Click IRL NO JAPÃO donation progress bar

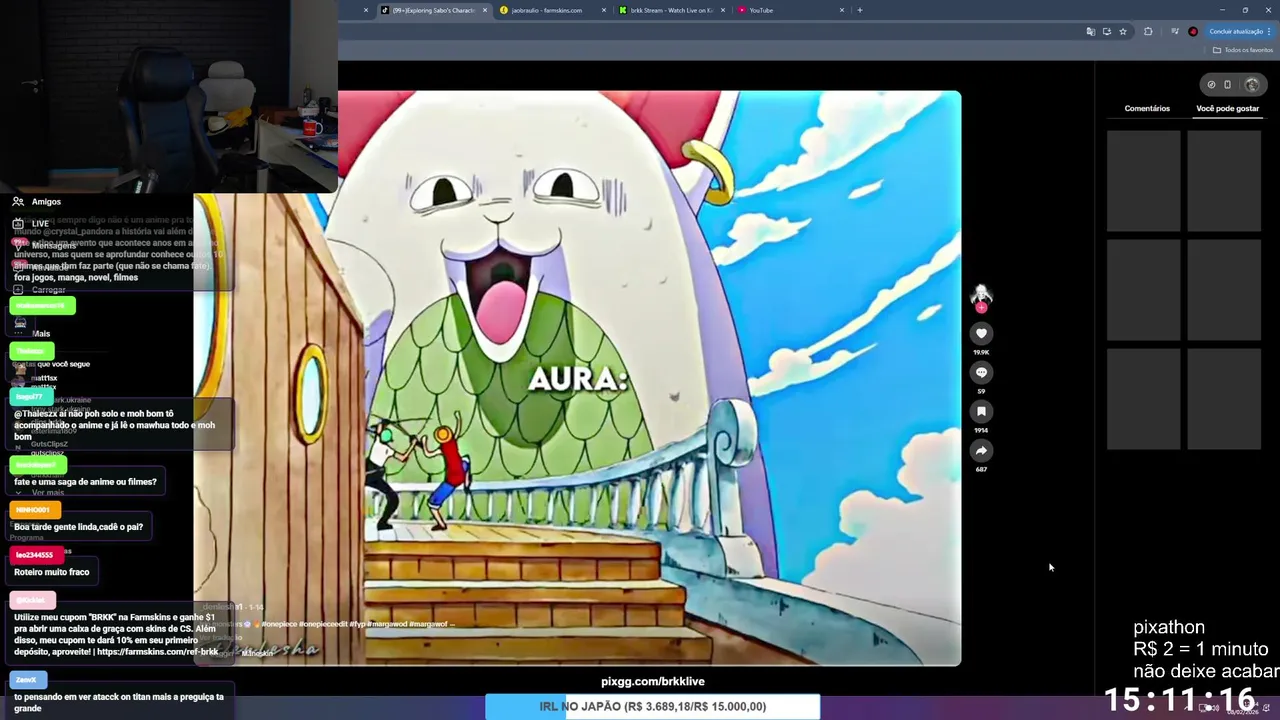653,706
